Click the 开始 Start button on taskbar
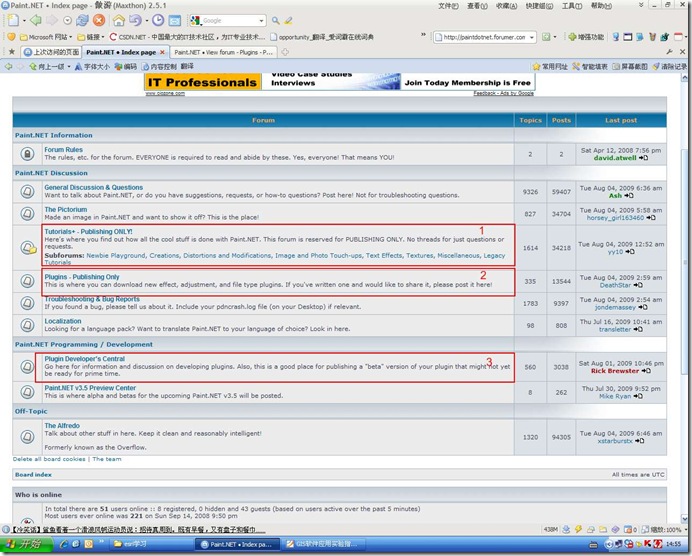Image resolution: width=692 pixels, height=556 pixels. click(x=25, y=544)
